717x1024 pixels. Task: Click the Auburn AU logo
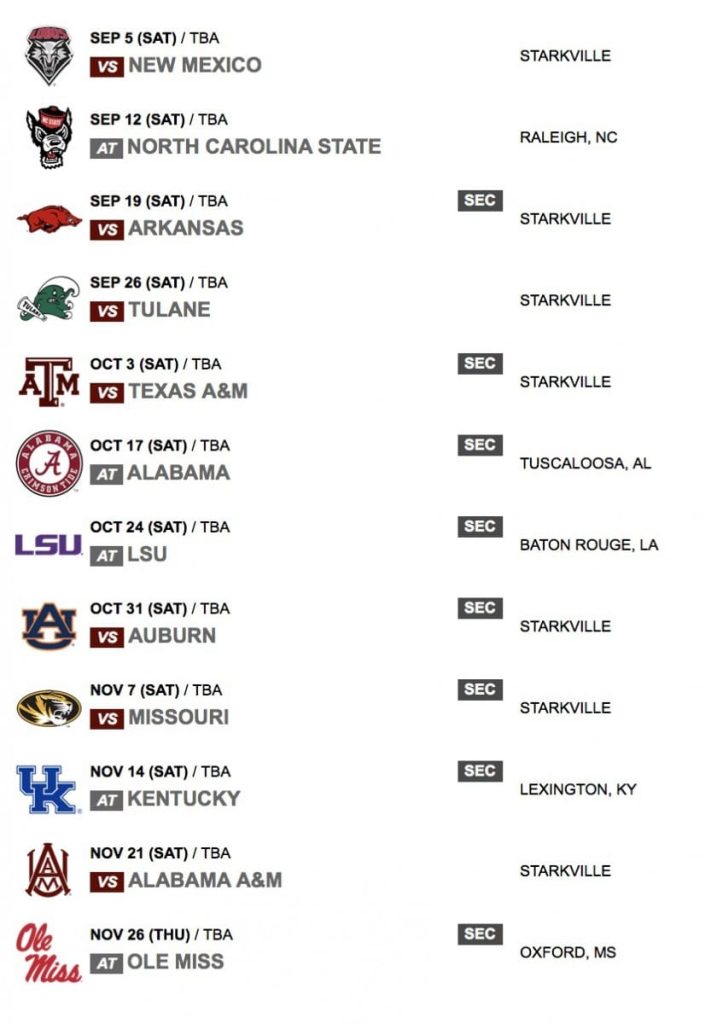tap(49, 626)
